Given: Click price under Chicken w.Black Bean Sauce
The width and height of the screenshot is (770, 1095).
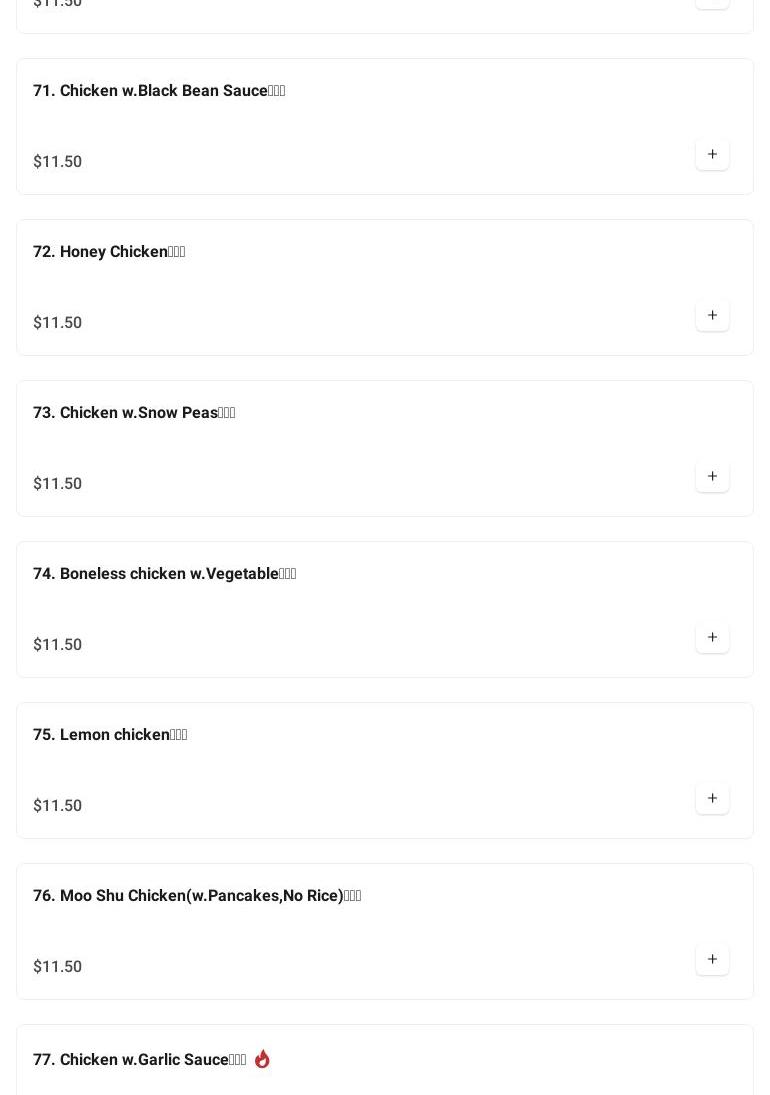Looking at the screenshot, I should 58,162.
